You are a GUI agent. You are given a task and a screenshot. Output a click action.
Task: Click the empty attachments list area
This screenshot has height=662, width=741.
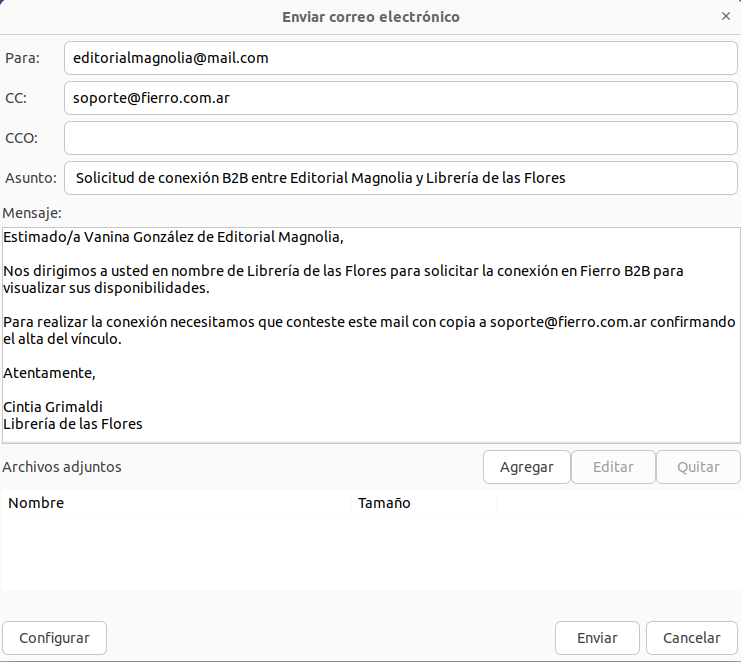pyautogui.click(x=371, y=552)
